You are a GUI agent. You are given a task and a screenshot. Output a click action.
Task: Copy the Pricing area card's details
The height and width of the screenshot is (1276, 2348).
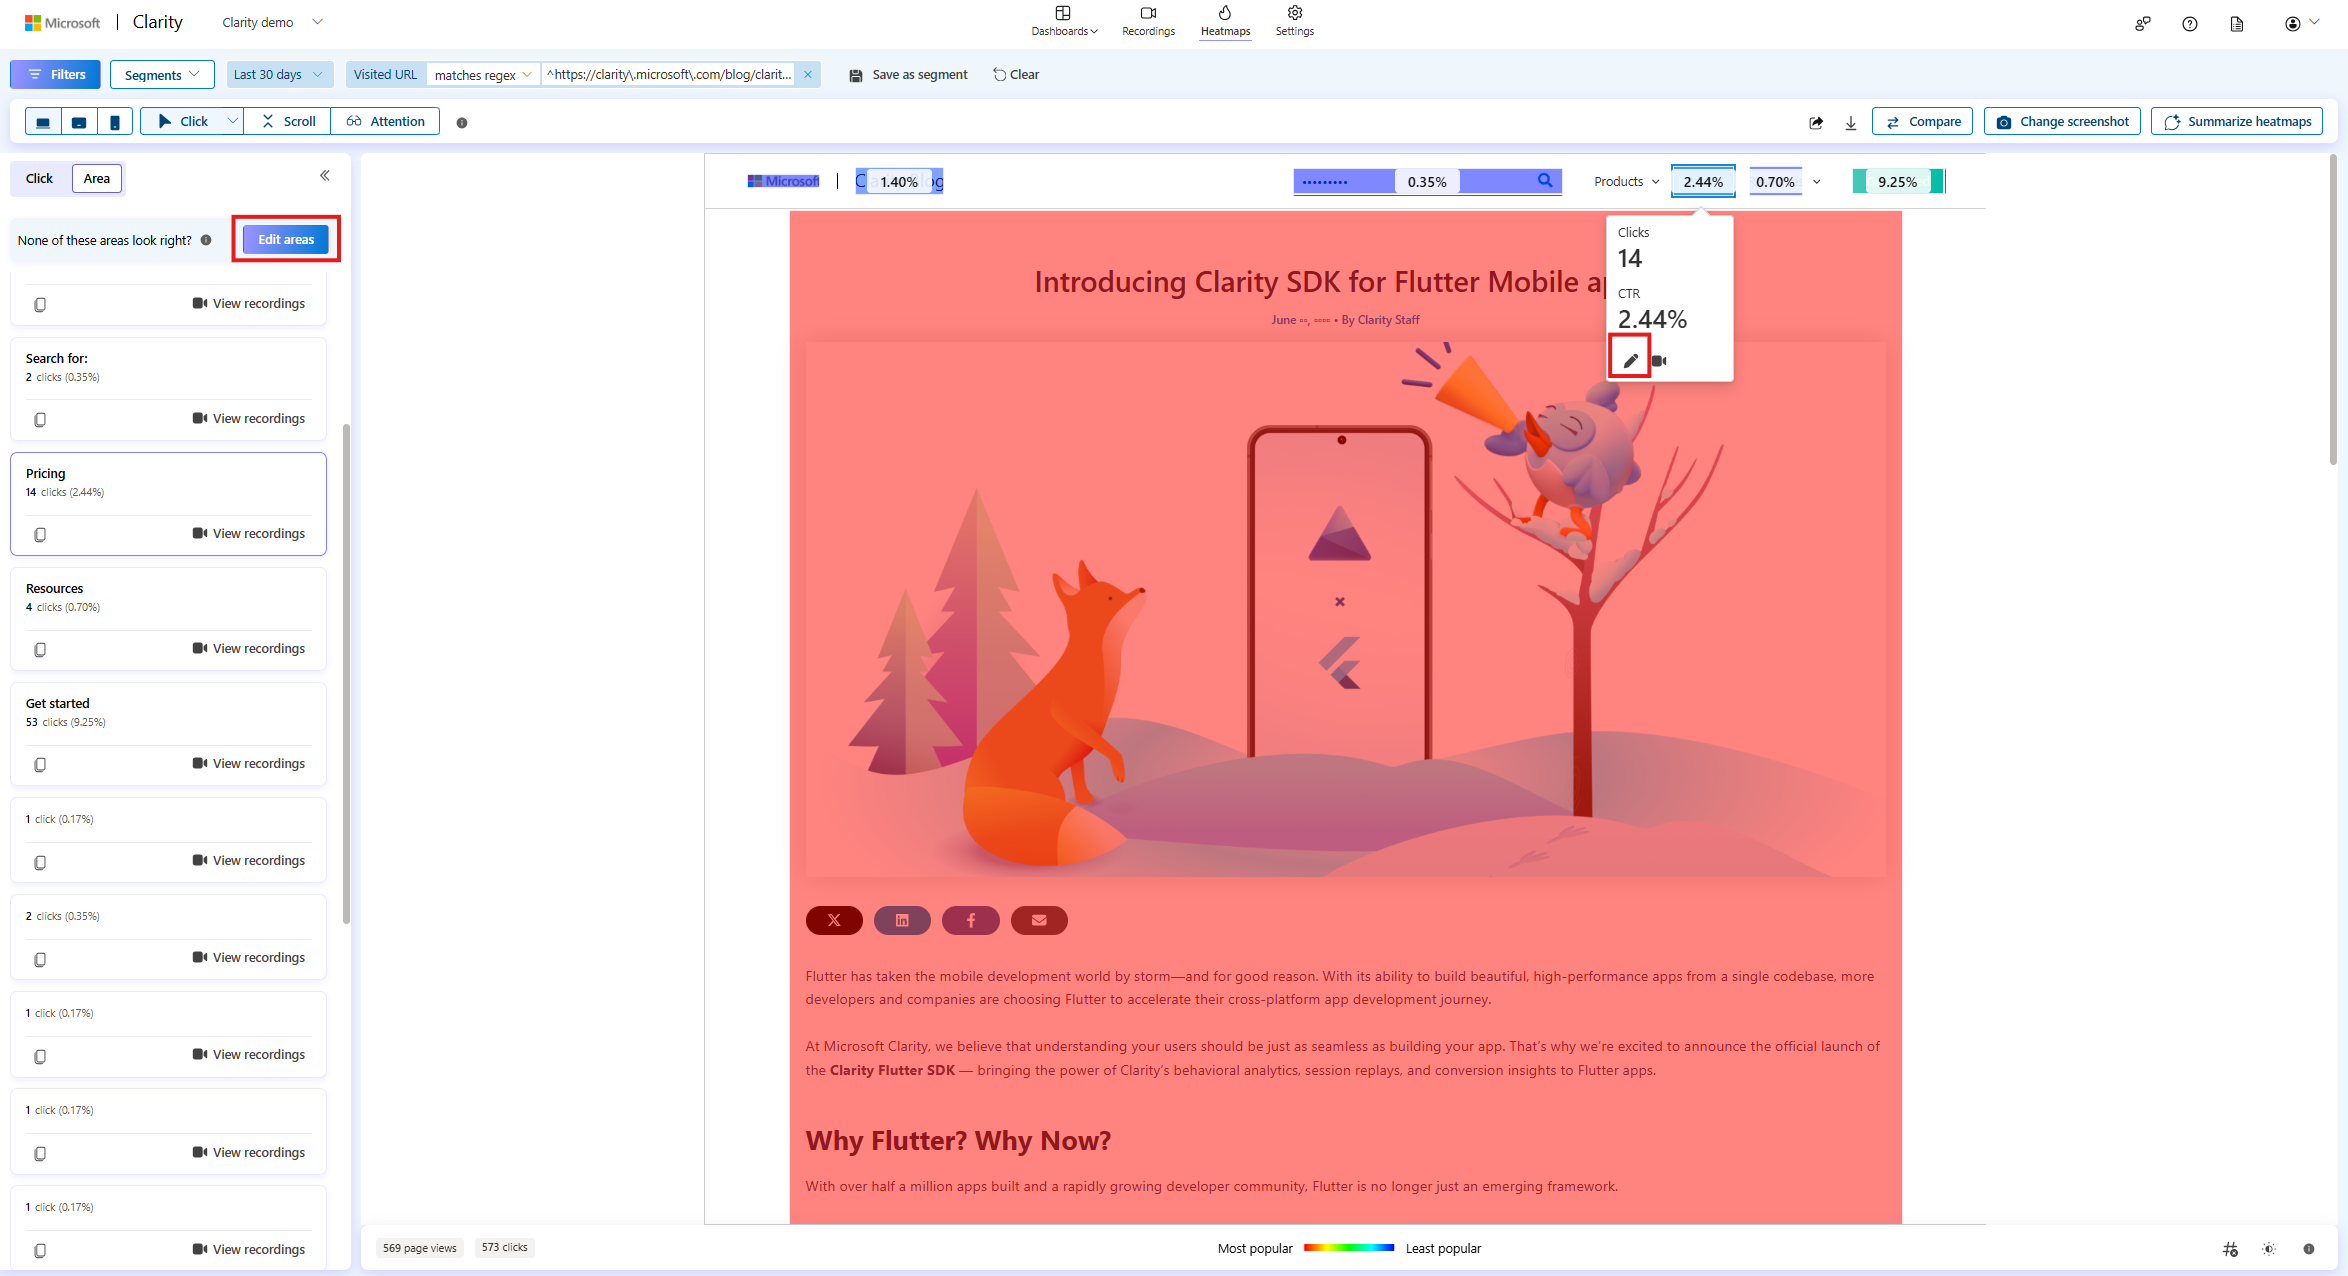[x=40, y=534]
